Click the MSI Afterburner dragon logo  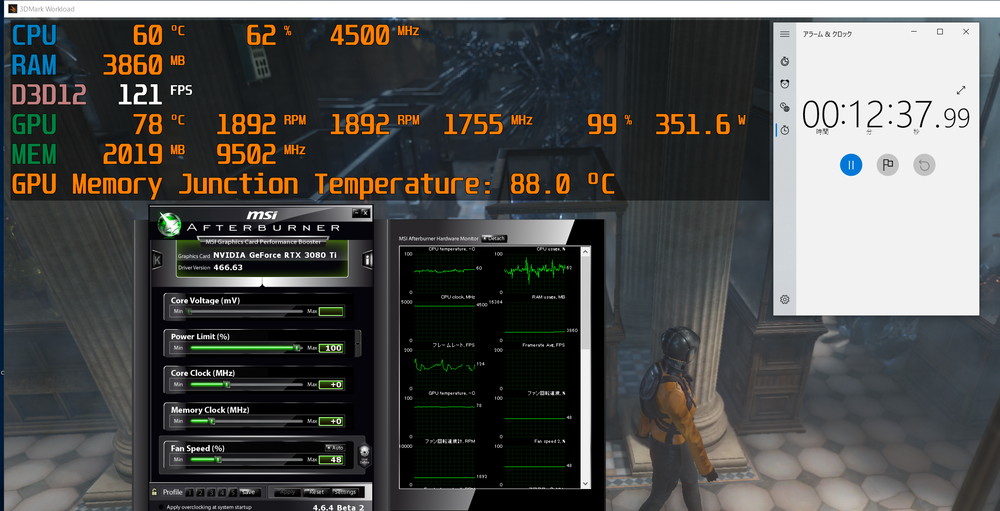pos(170,223)
